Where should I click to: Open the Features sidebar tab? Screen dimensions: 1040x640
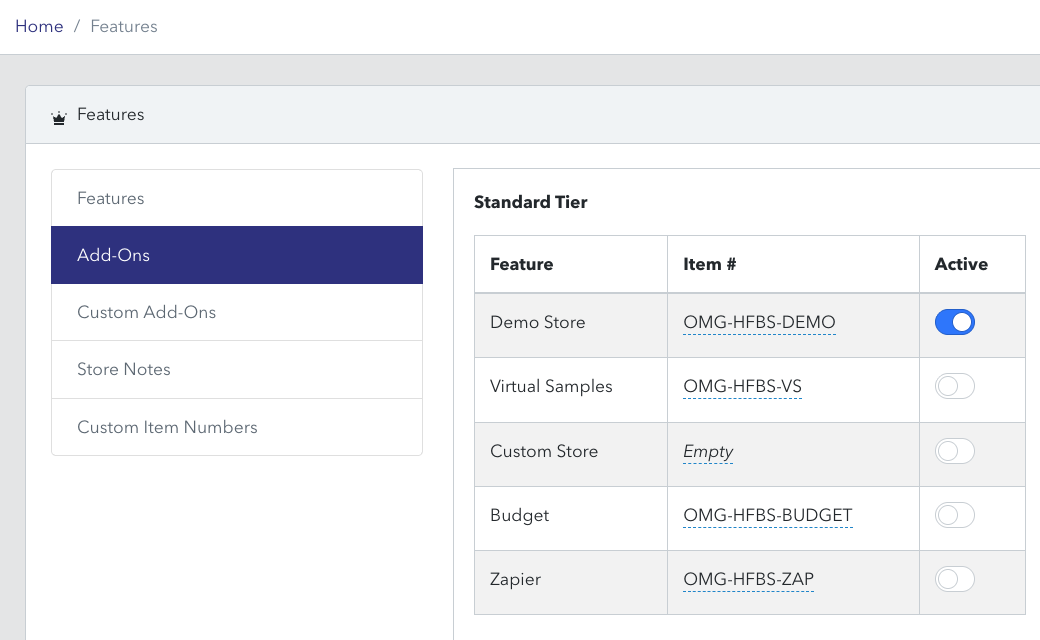[x=237, y=198]
